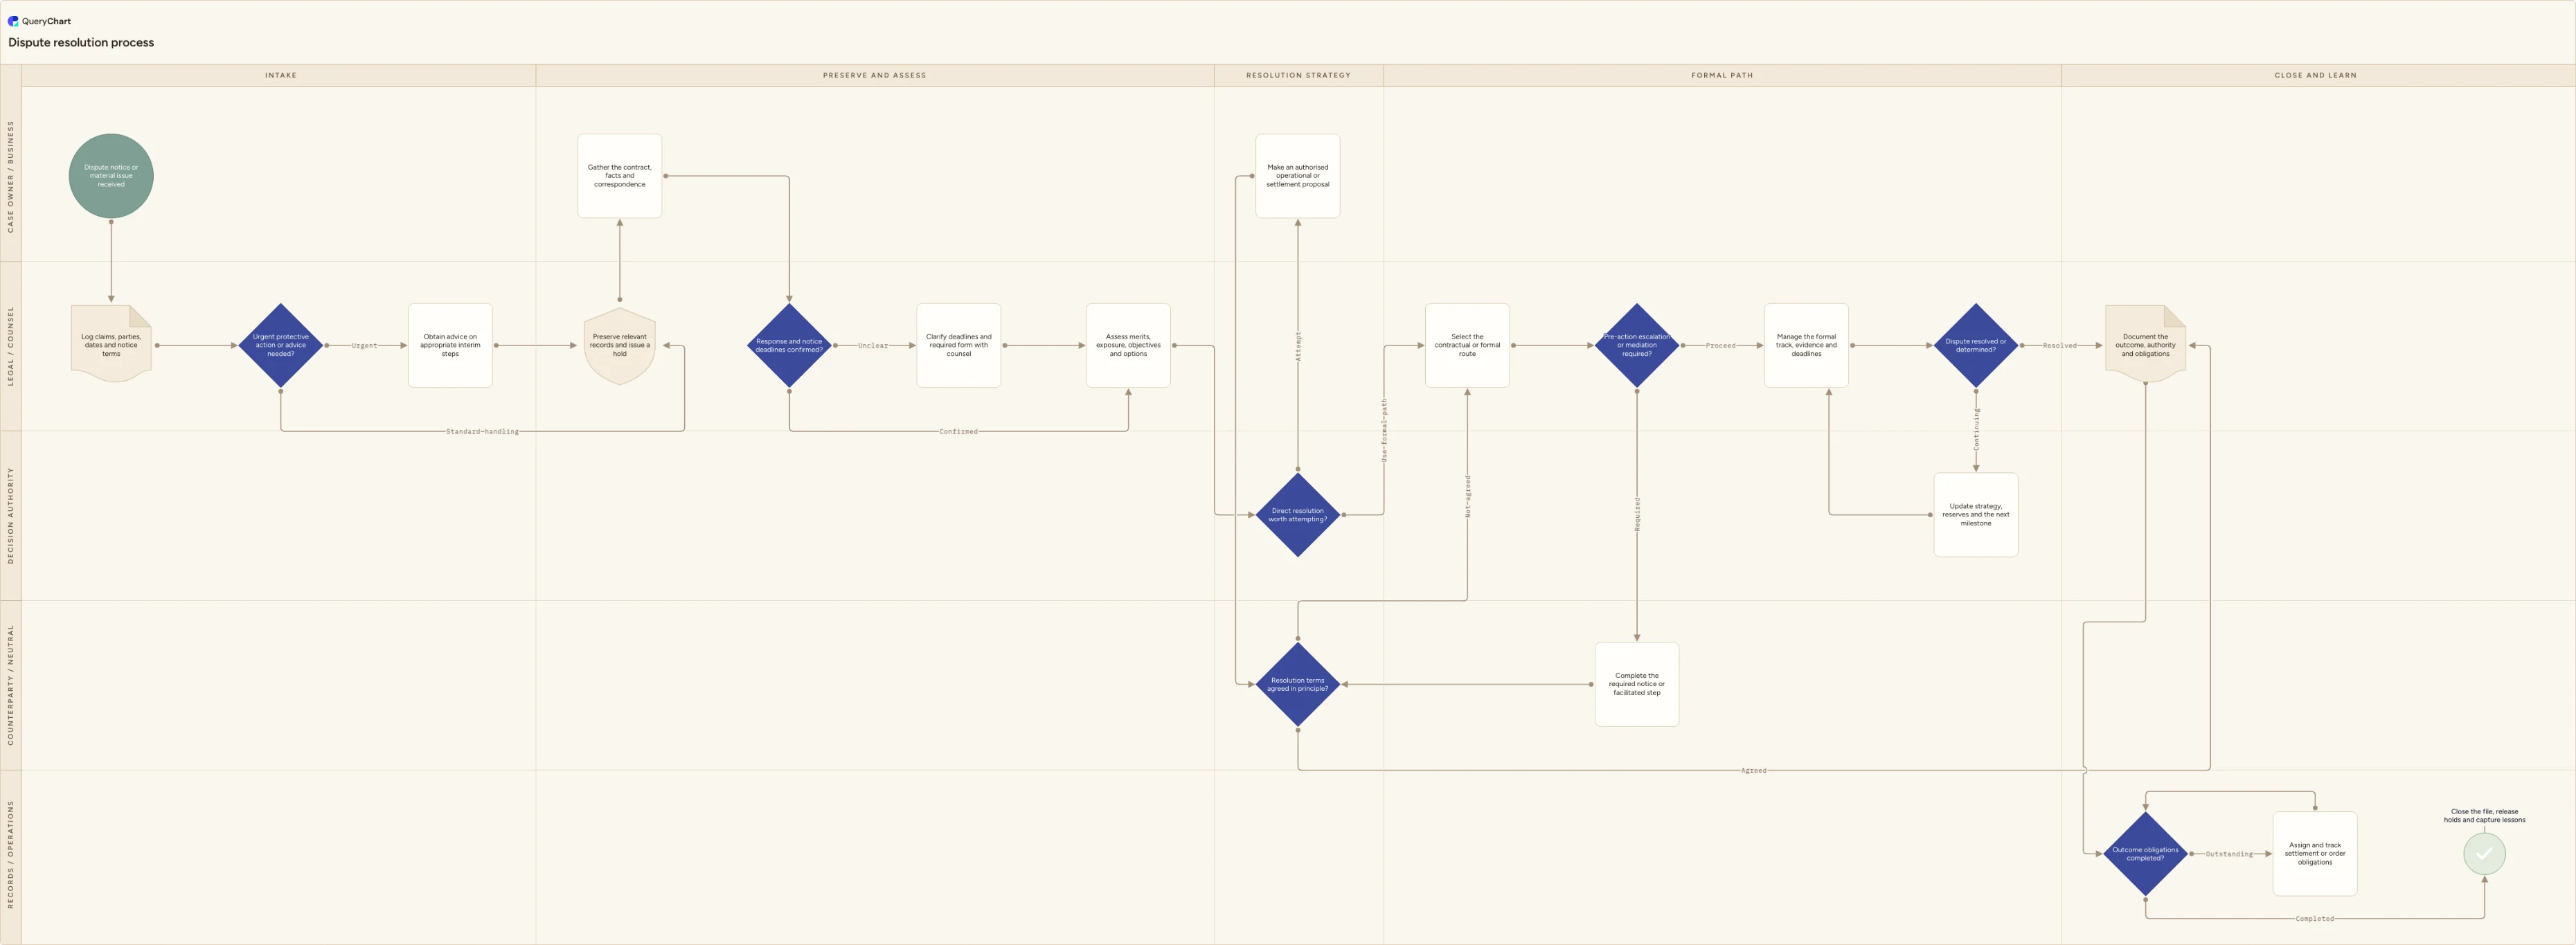Select the 'Assign and track settlement or order obligations' box
Image resolution: width=2576 pixels, height=945 pixels.
coord(2315,854)
